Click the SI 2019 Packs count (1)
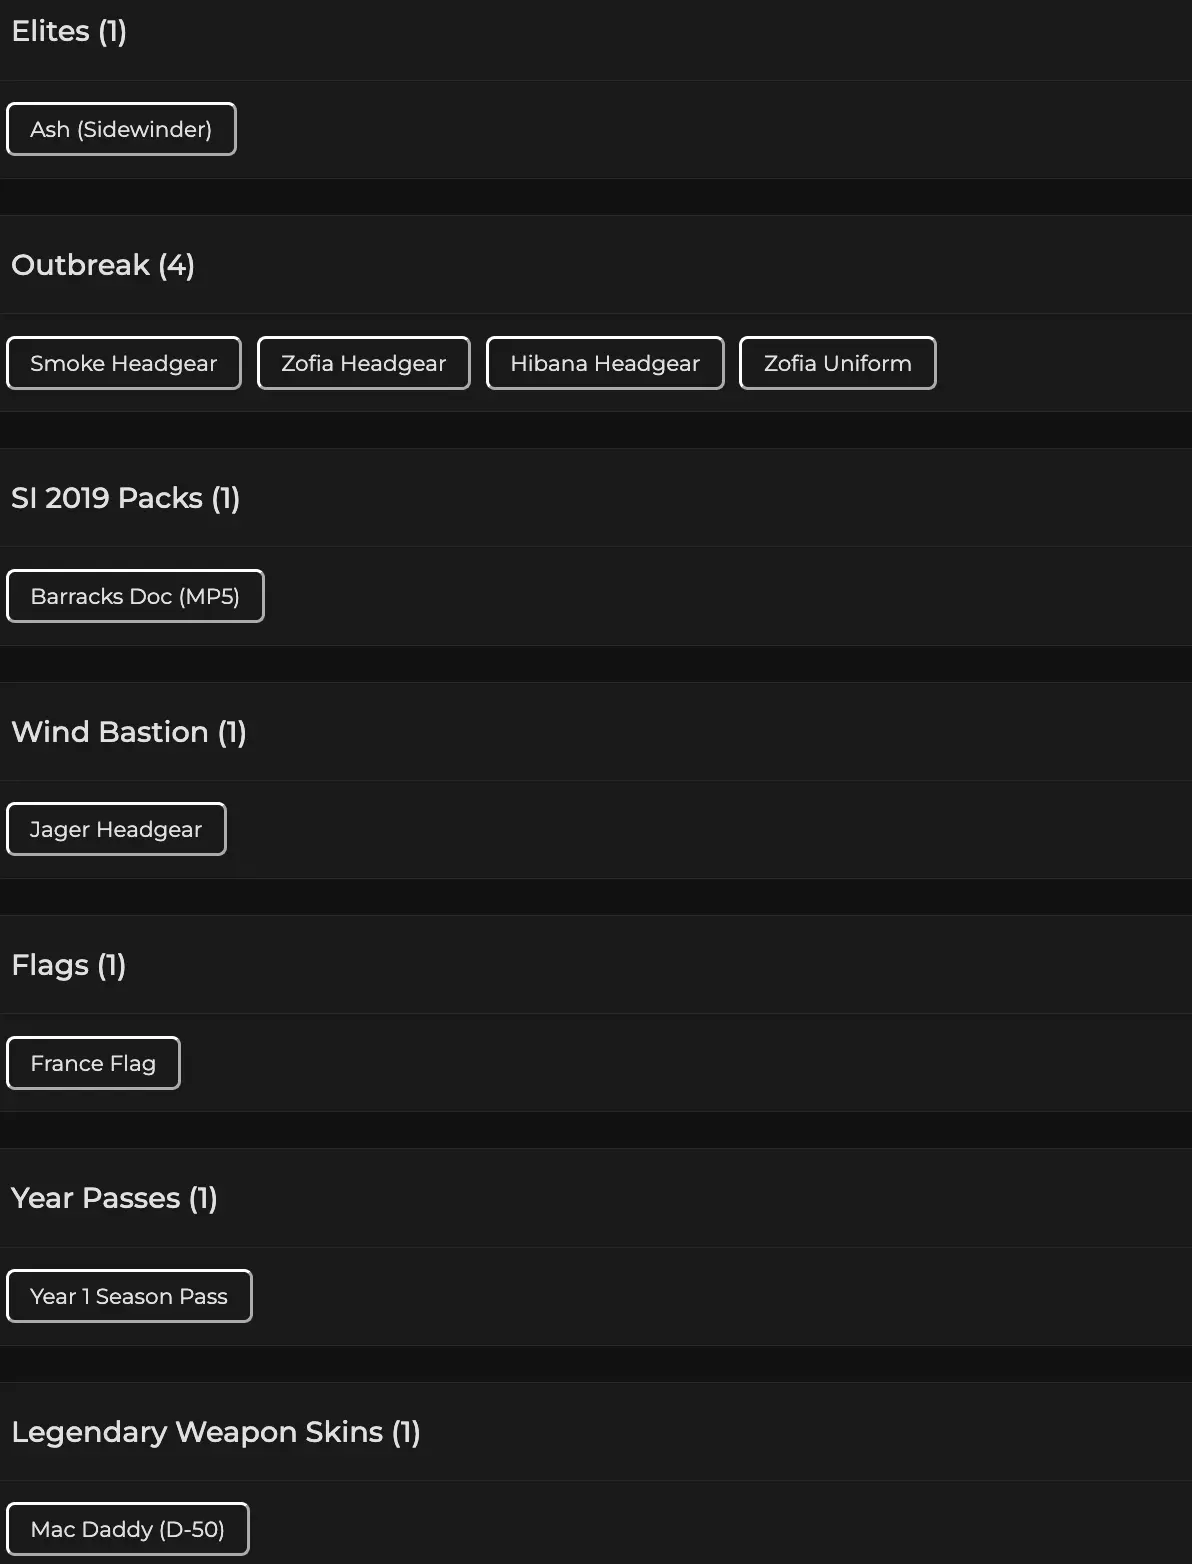Image resolution: width=1192 pixels, height=1564 pixels. (226, 498)
